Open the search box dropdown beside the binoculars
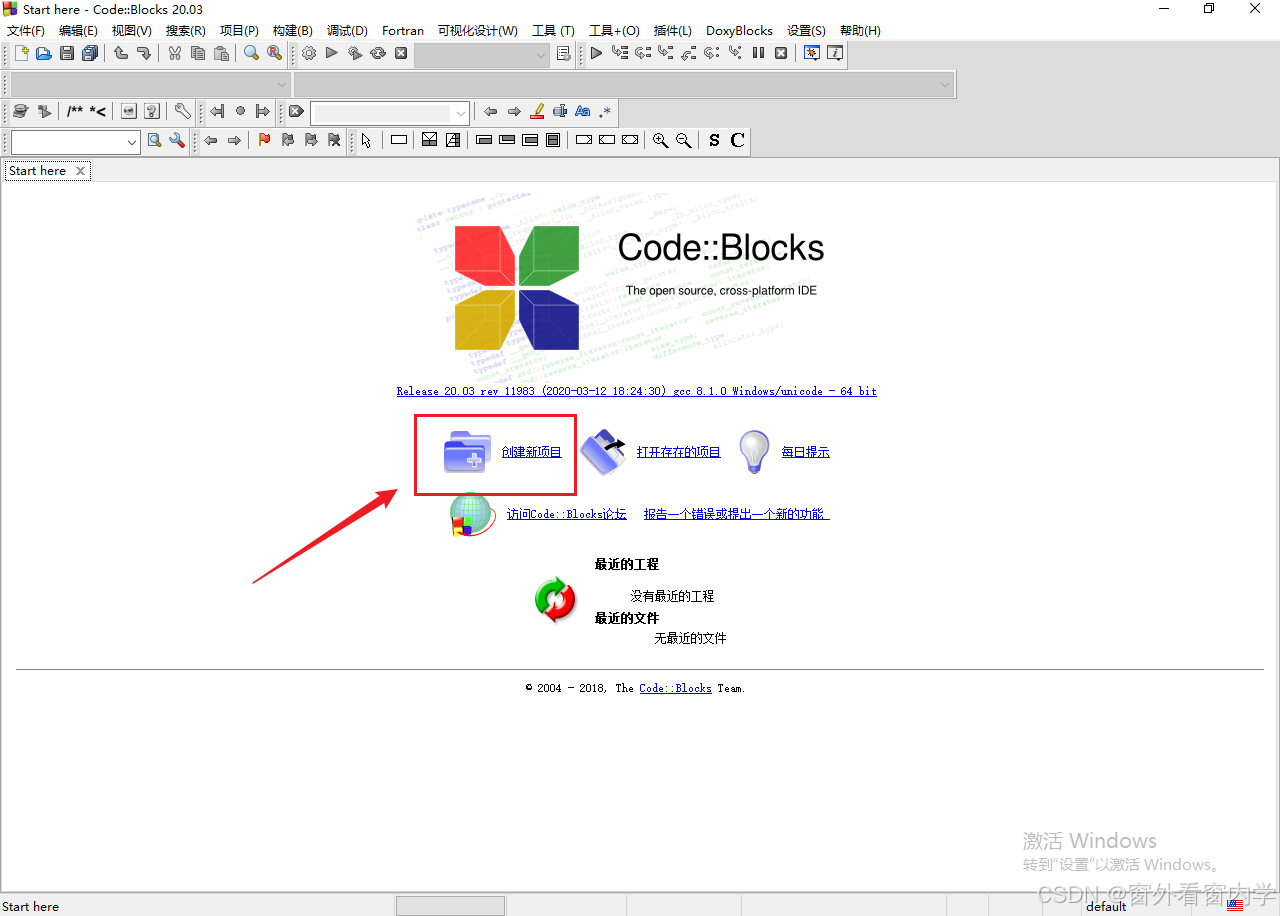 (x=76, y=142)
